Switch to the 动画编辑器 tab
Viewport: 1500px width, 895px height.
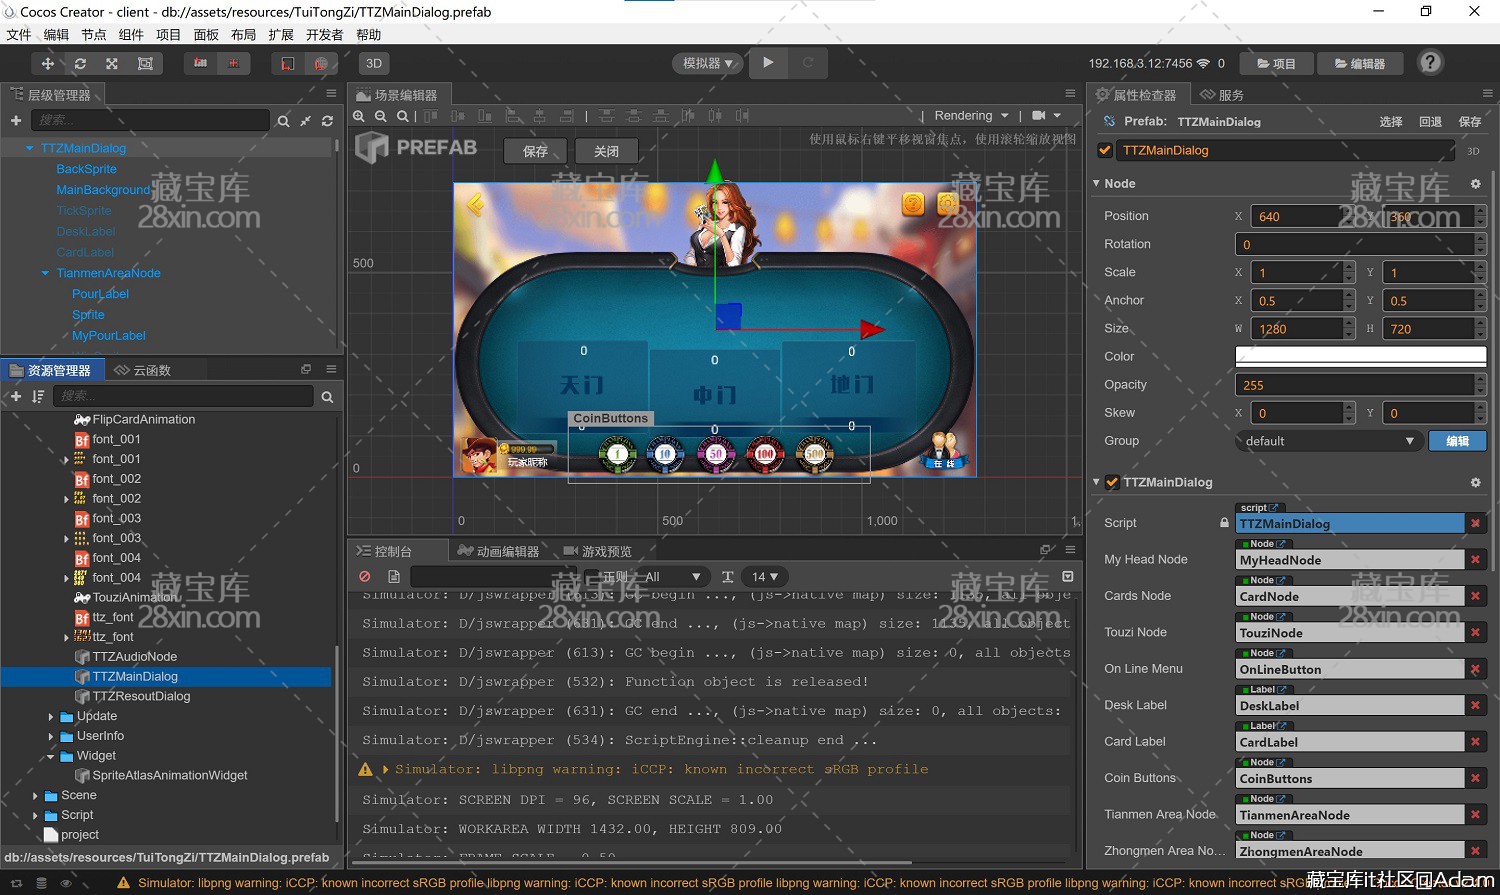[x=498, y=551]
